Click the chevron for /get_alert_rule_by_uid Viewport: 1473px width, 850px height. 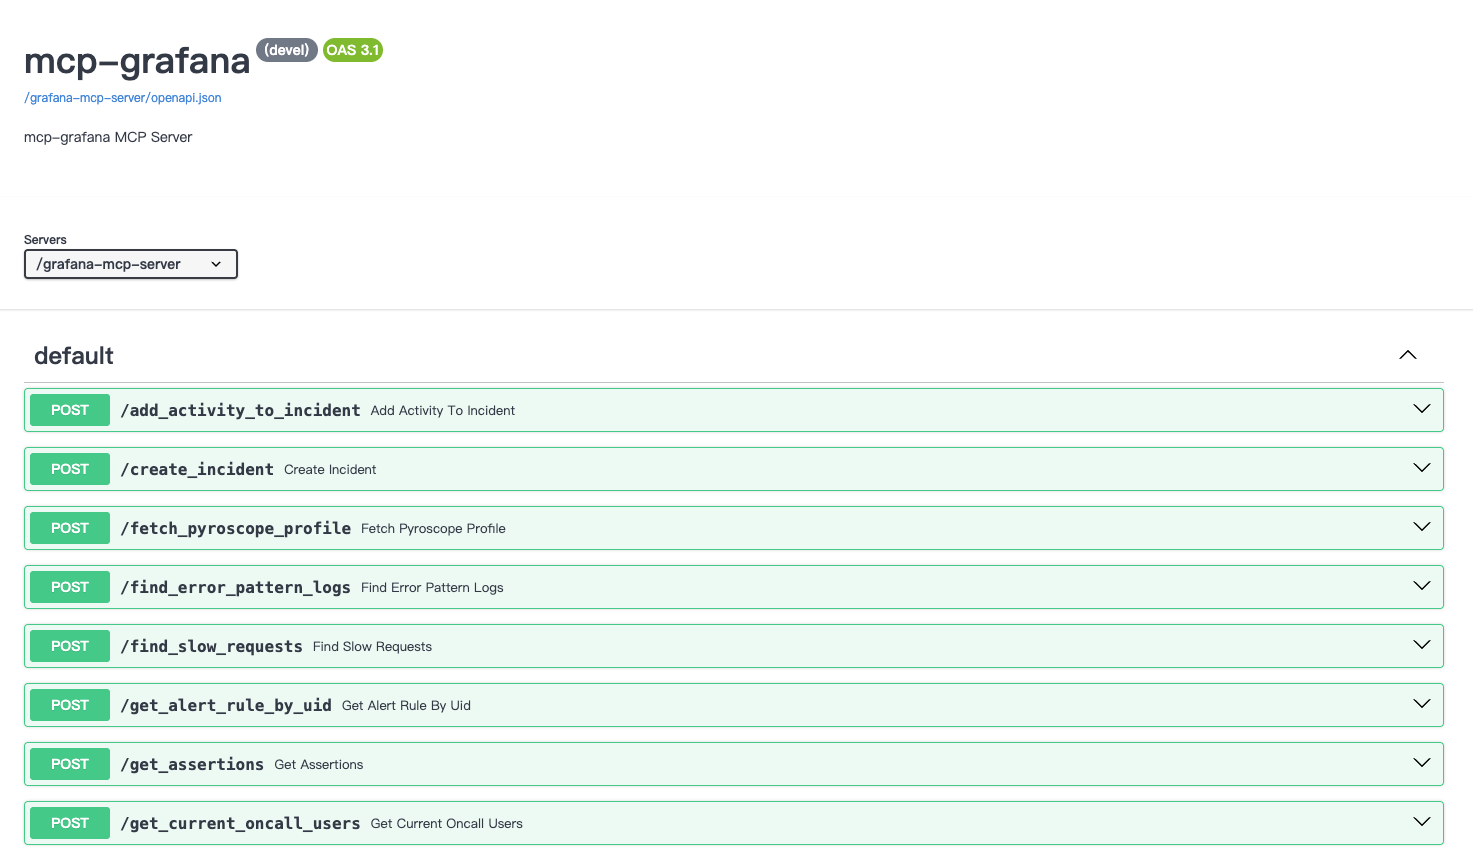click(1421, 704)
